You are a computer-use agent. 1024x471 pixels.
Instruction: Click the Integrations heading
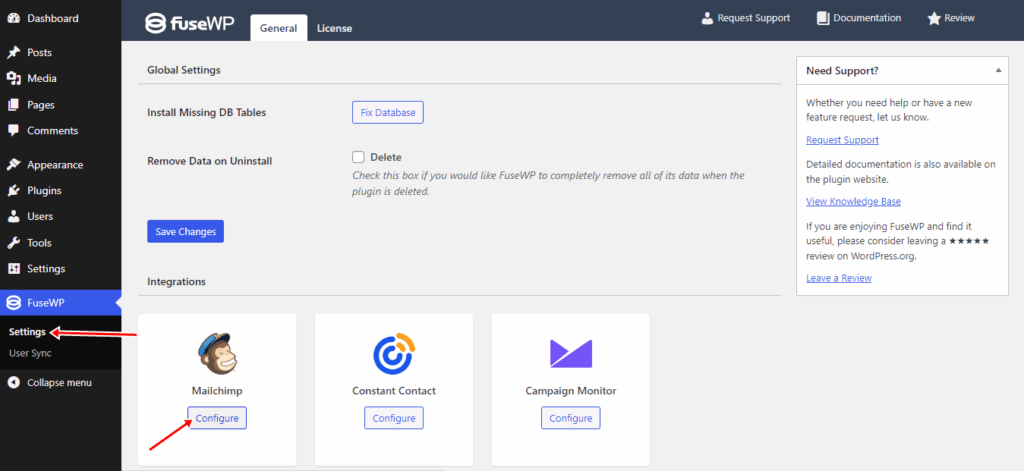coord(176,282)
